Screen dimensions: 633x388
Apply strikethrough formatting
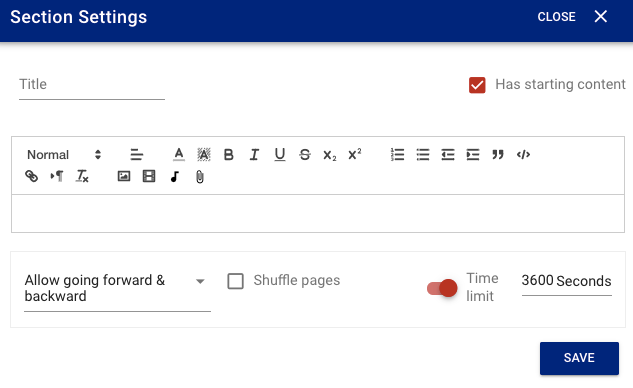coord(305,155)
